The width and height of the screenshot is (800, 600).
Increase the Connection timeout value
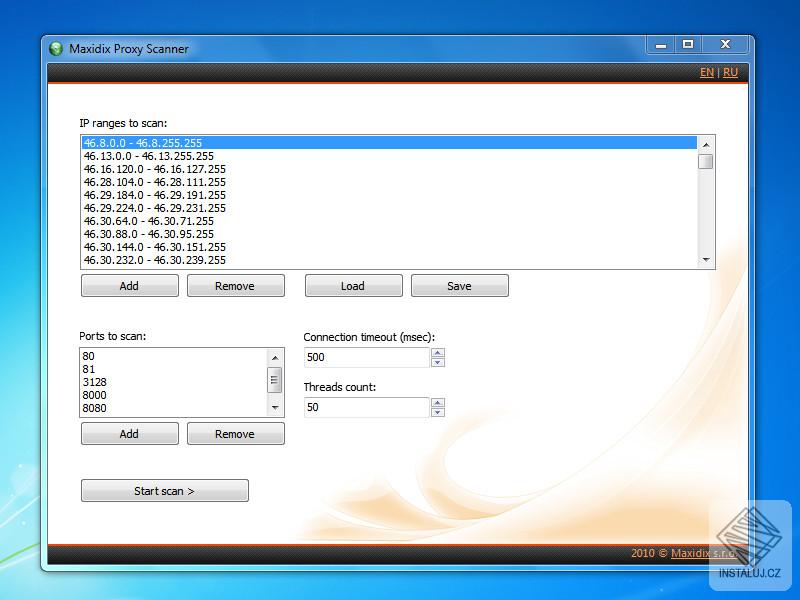pyautogui.click(x=437, y=352)
